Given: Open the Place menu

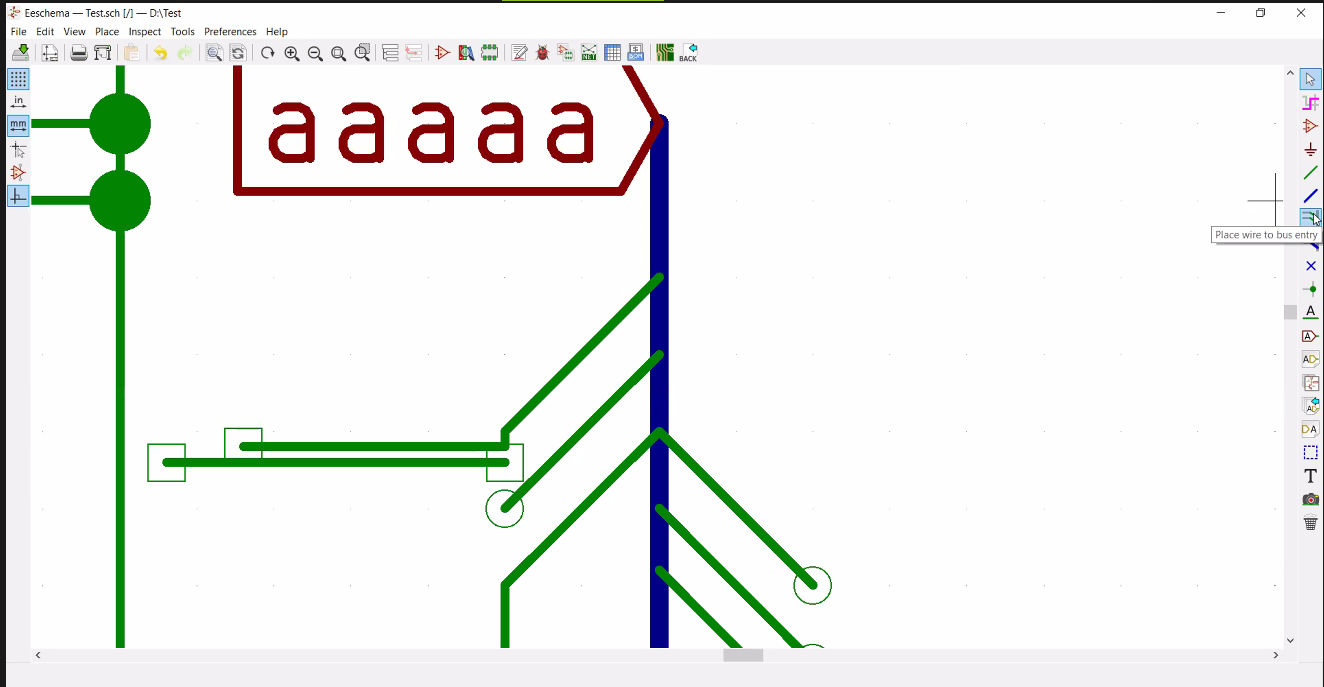Looking at the screenshot, I should [107, 32].
